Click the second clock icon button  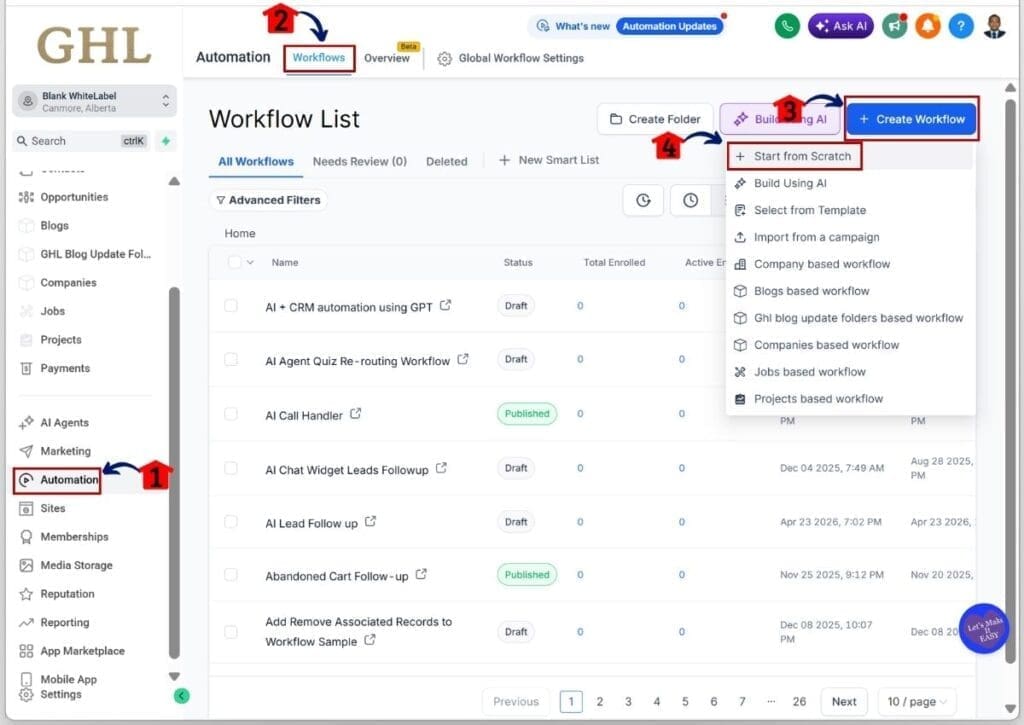(690, 200)
